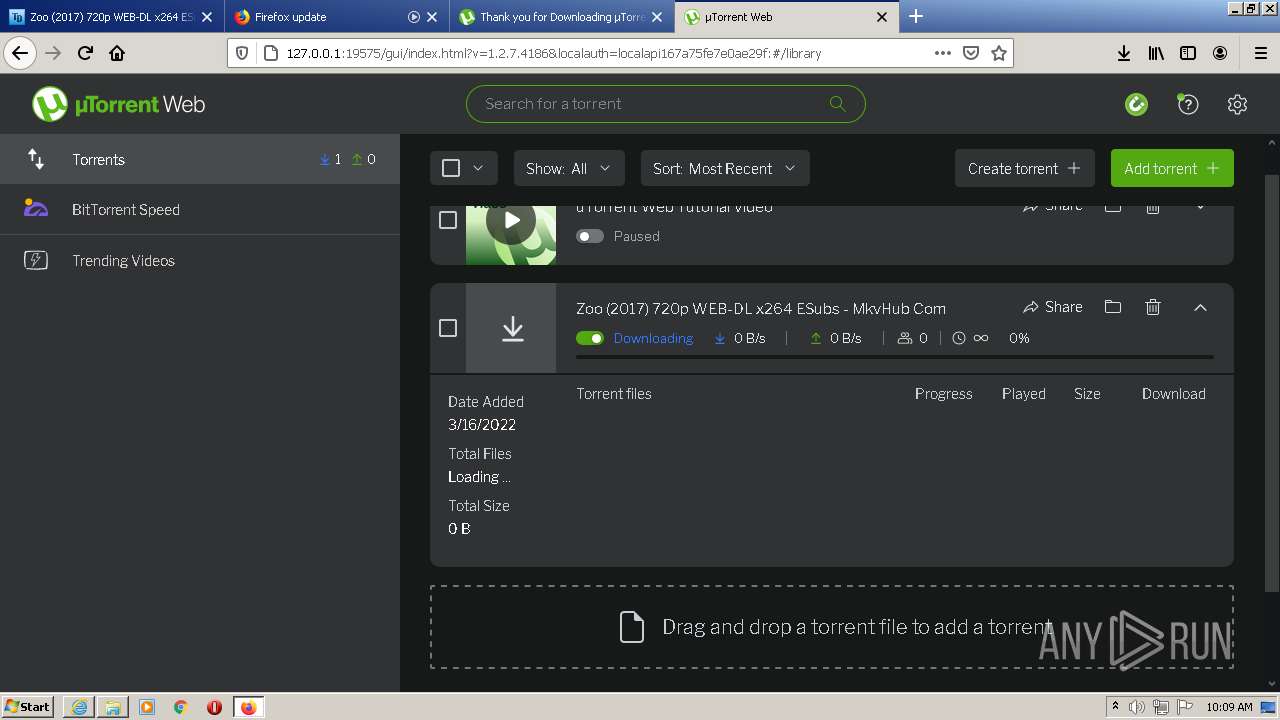Collapse the Zoo torrent details chevron
Screen dimensions: 1280x720
1200,307
